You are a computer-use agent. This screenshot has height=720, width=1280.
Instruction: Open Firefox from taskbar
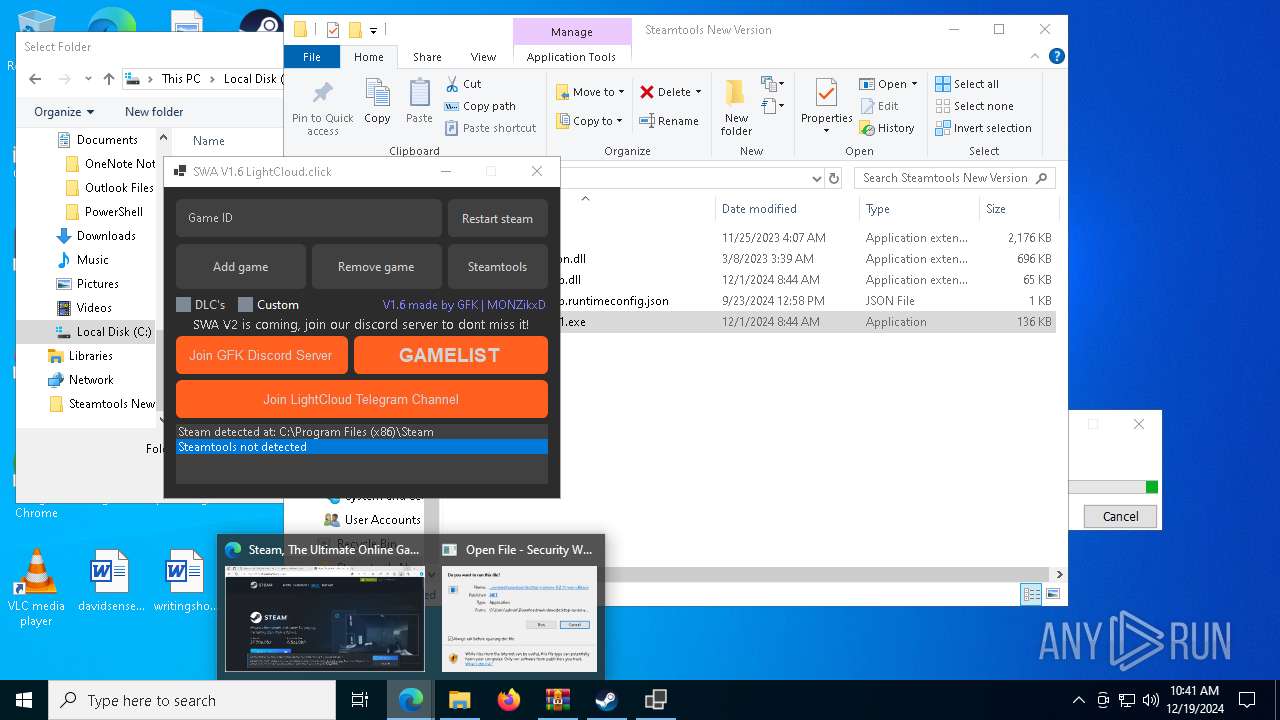point(508,700)
